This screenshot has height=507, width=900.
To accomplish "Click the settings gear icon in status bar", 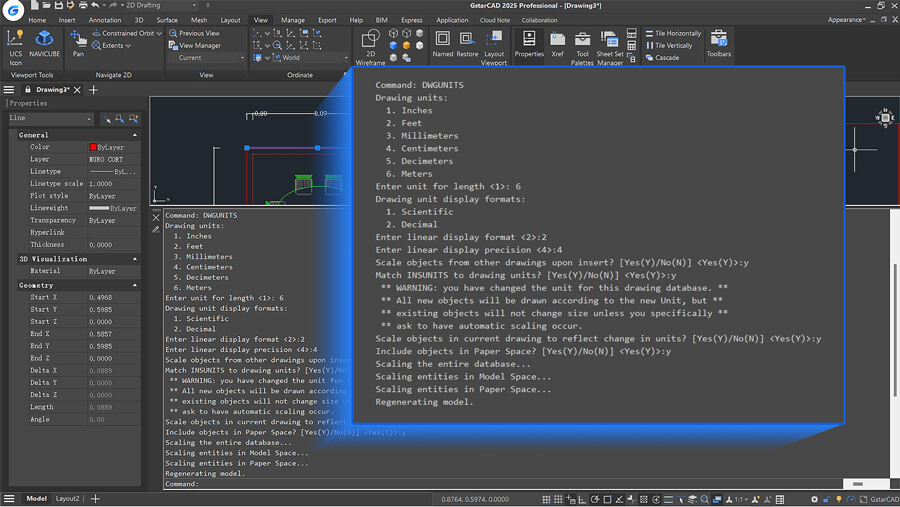I will pos(814,500).
